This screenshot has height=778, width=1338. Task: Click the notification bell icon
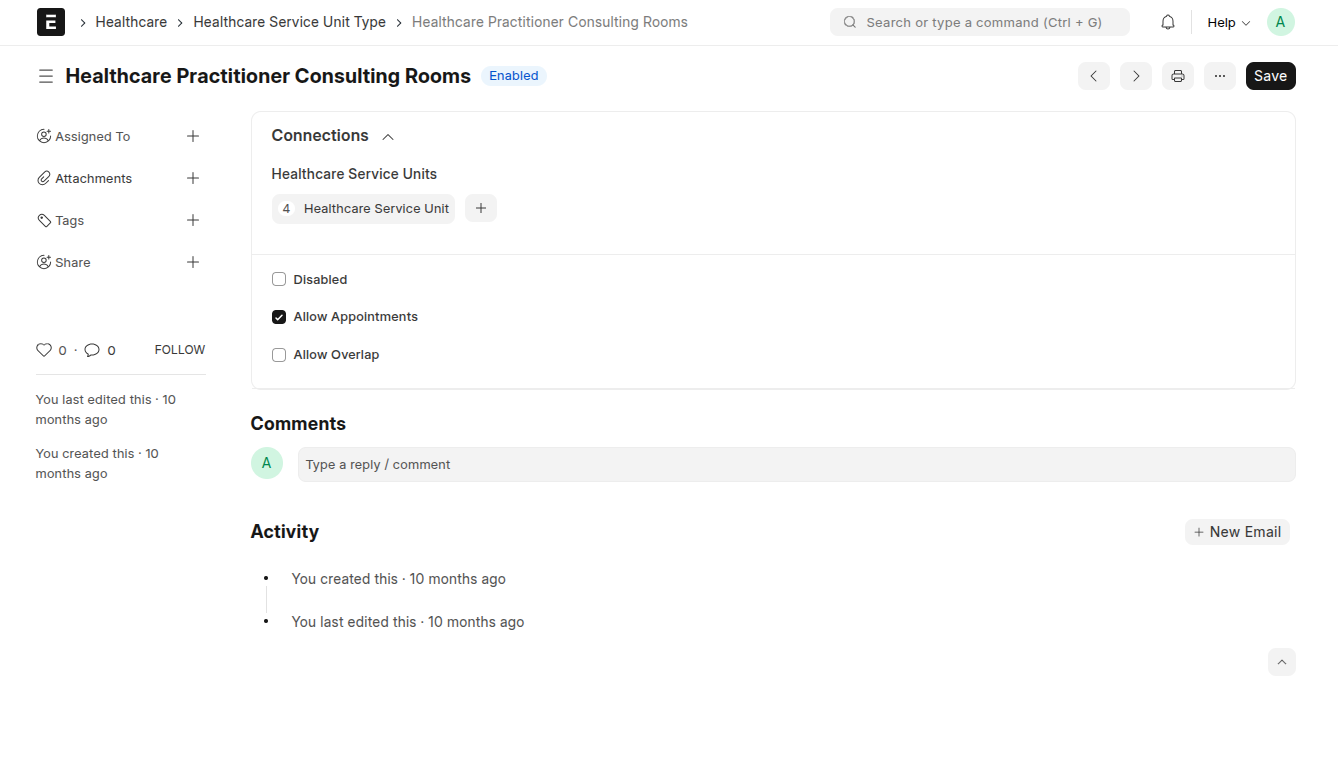pos(1168,22)
